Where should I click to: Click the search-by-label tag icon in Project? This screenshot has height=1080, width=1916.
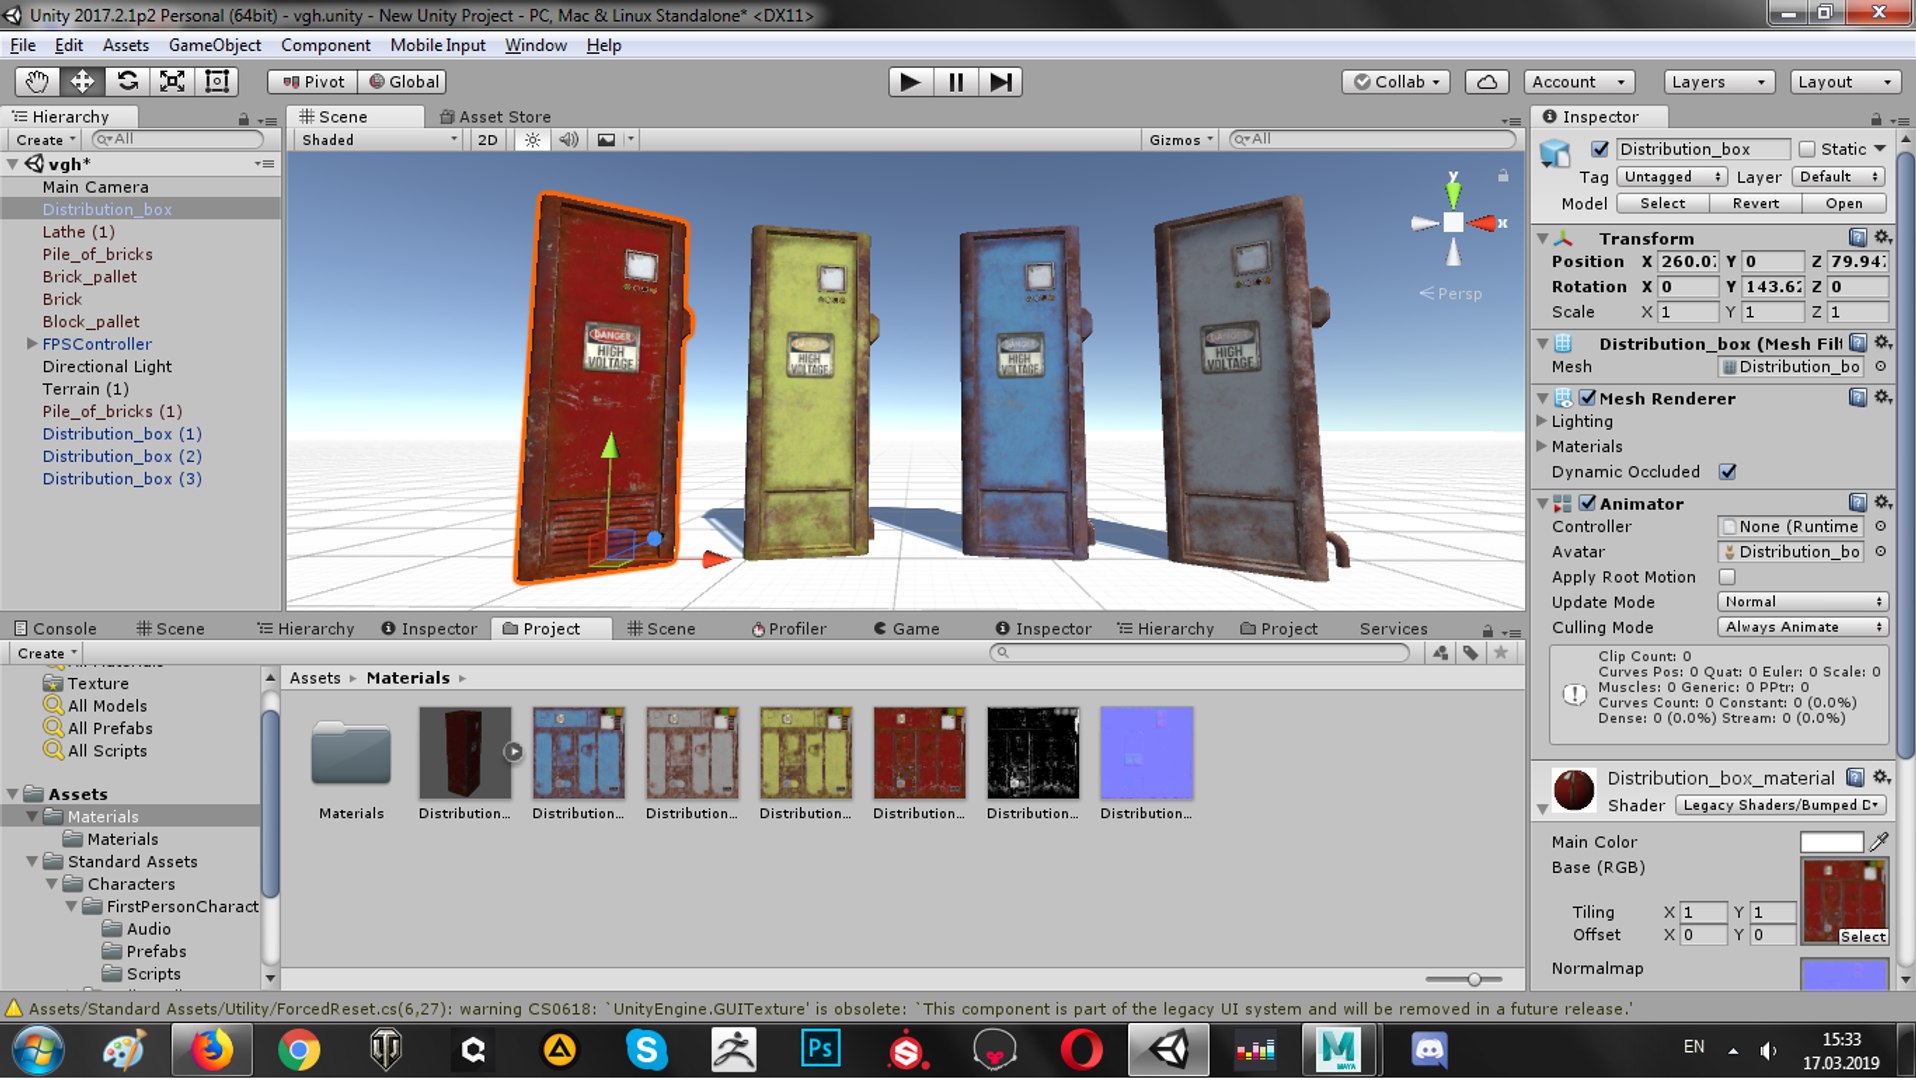1470,653
